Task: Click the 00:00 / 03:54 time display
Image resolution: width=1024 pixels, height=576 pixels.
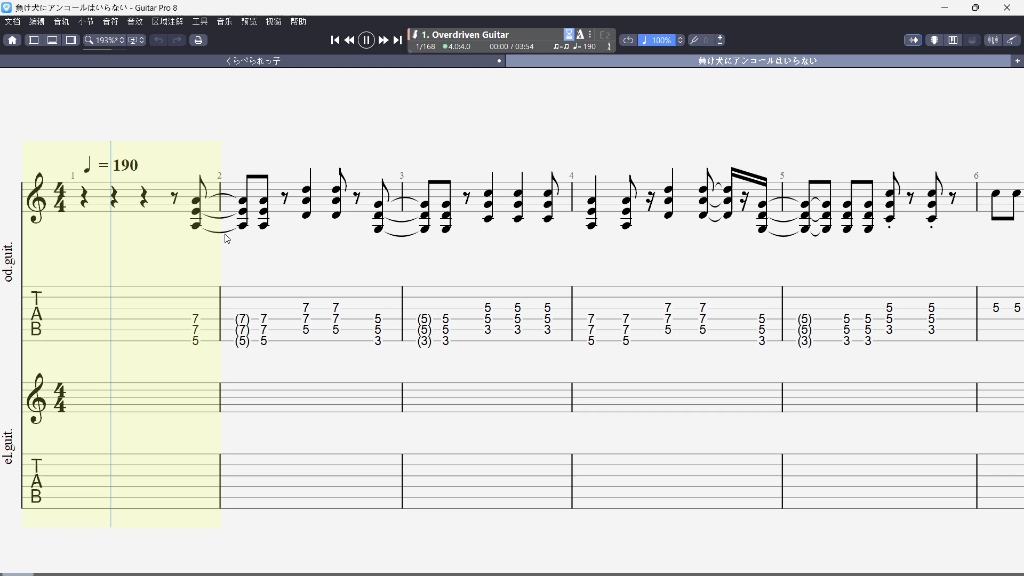Action: (x=511, y=47)
